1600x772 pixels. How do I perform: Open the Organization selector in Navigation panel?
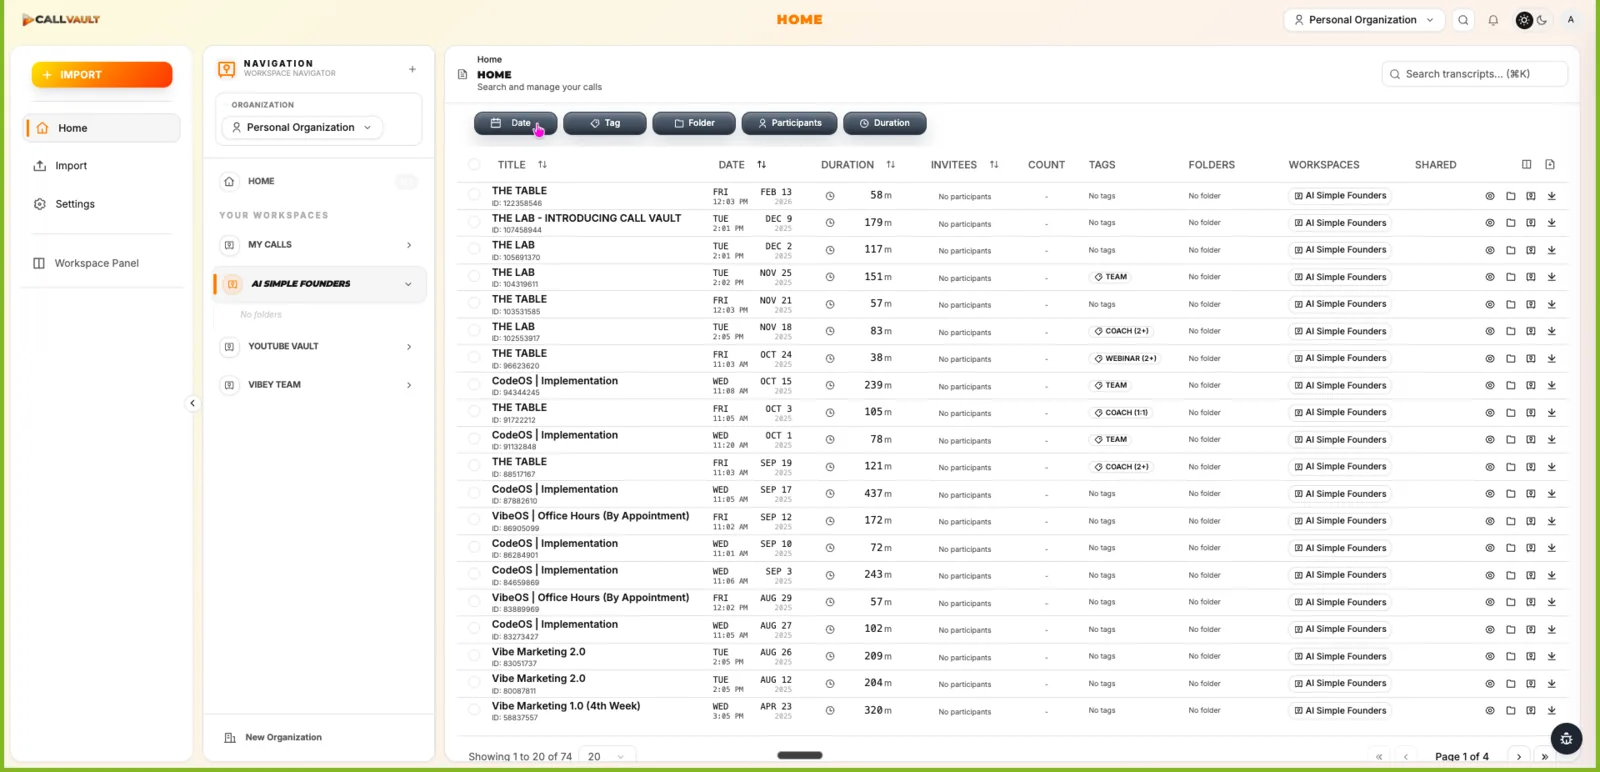pyautogui.click(x=302, y=128)
